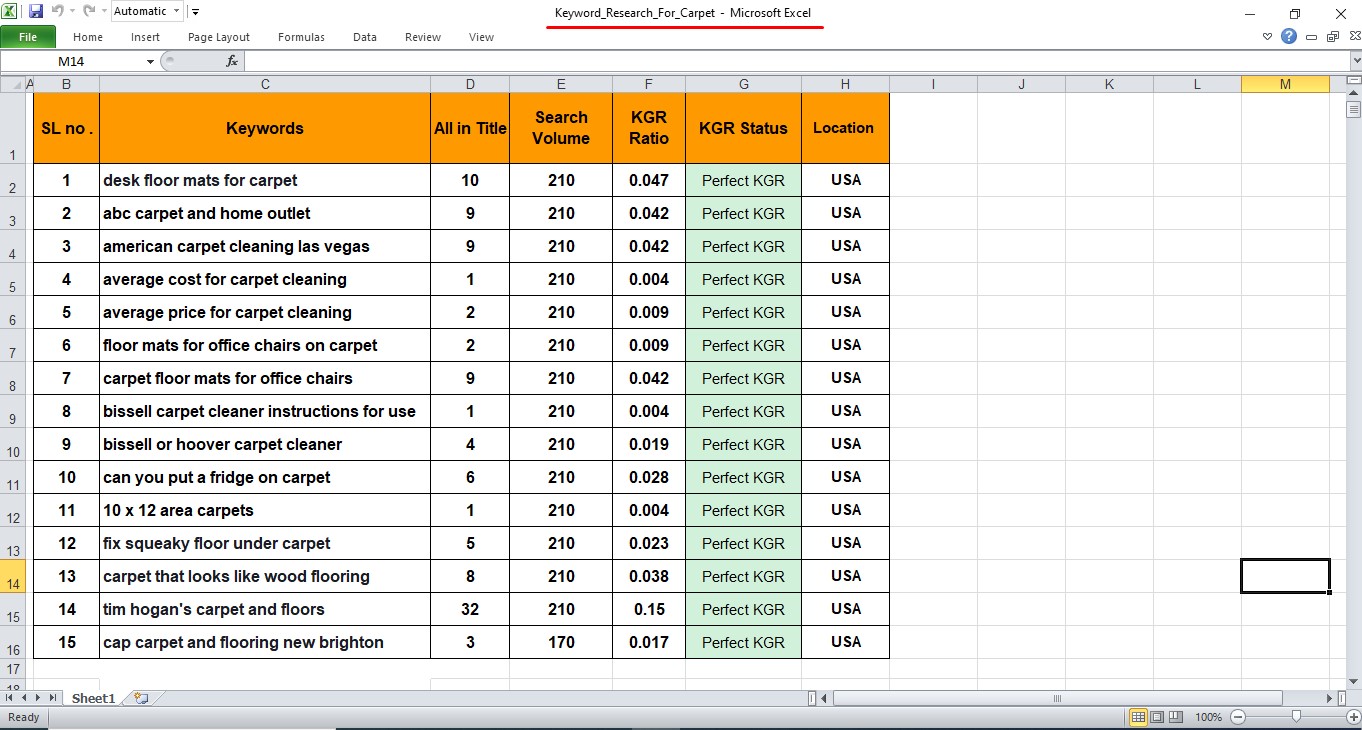Open Customize Quick Access Toolbar dropdown
Viewport: 1362px width, 730px height.
pyautogui.click(x=195, y=12)
